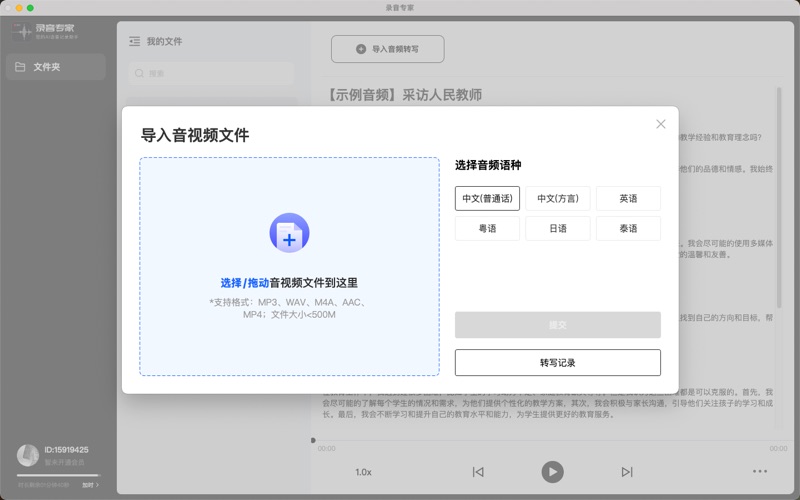Close the import dialog with X
The width and height of the screenshot is (800, 500).
[x=660, y=124]
